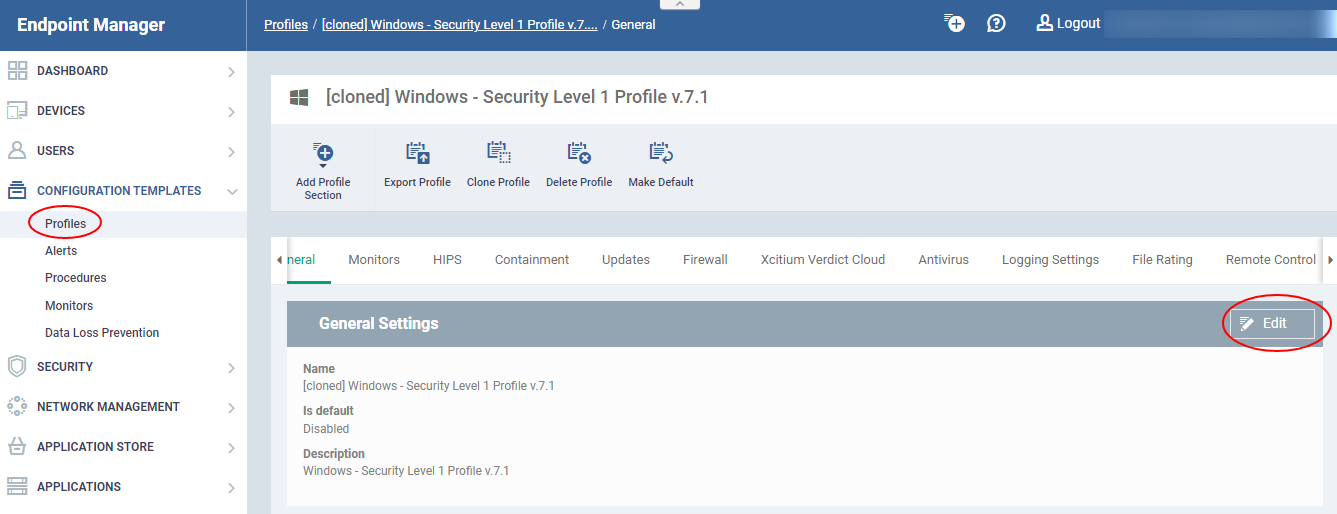
Task: Expand the Security sidebar menu
Action: click(123, 367)
